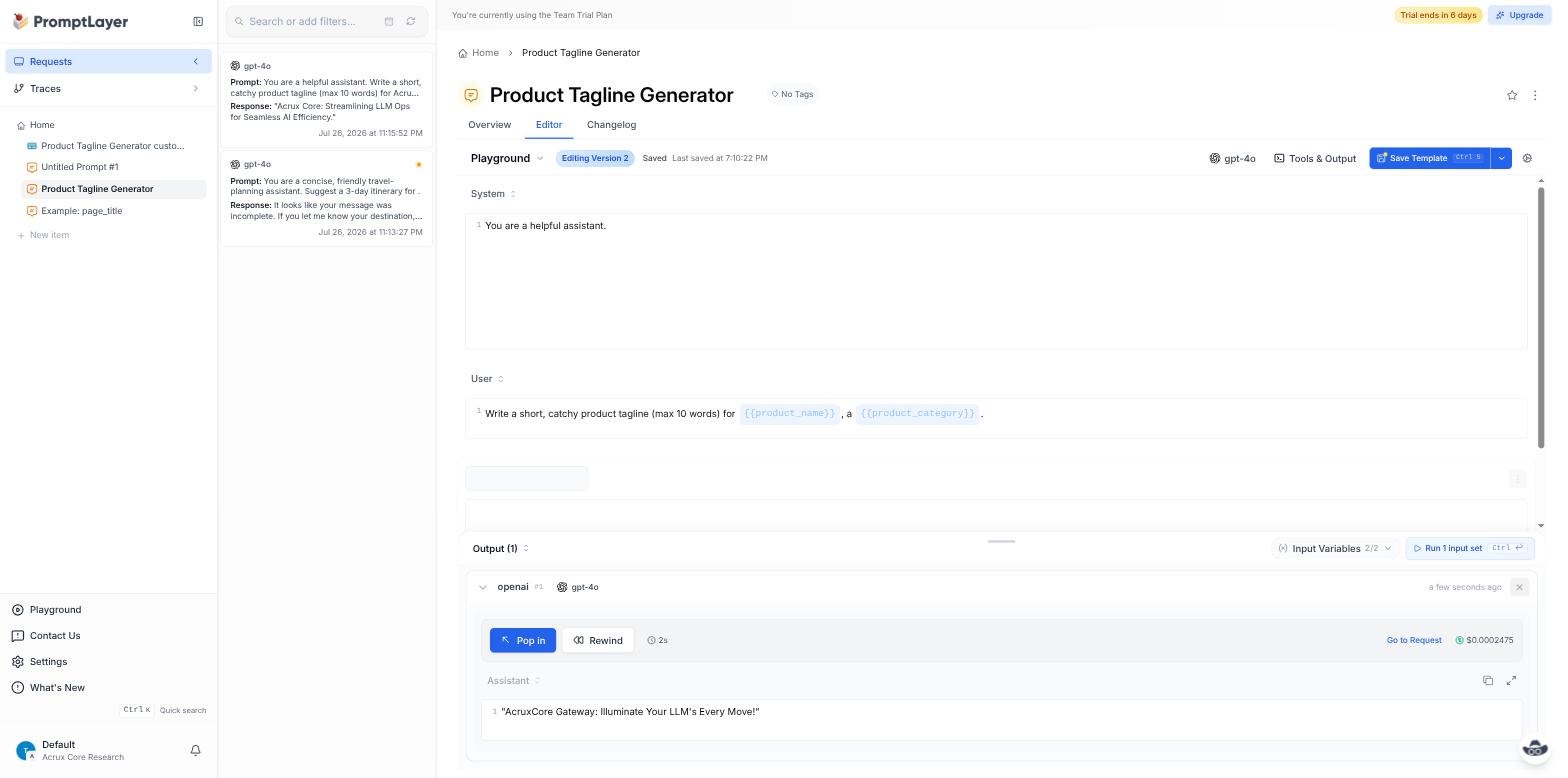Open the Save Template dropdown arrow
The height and width of the screenshot is (778, 1568).
tap(1501, 158)
